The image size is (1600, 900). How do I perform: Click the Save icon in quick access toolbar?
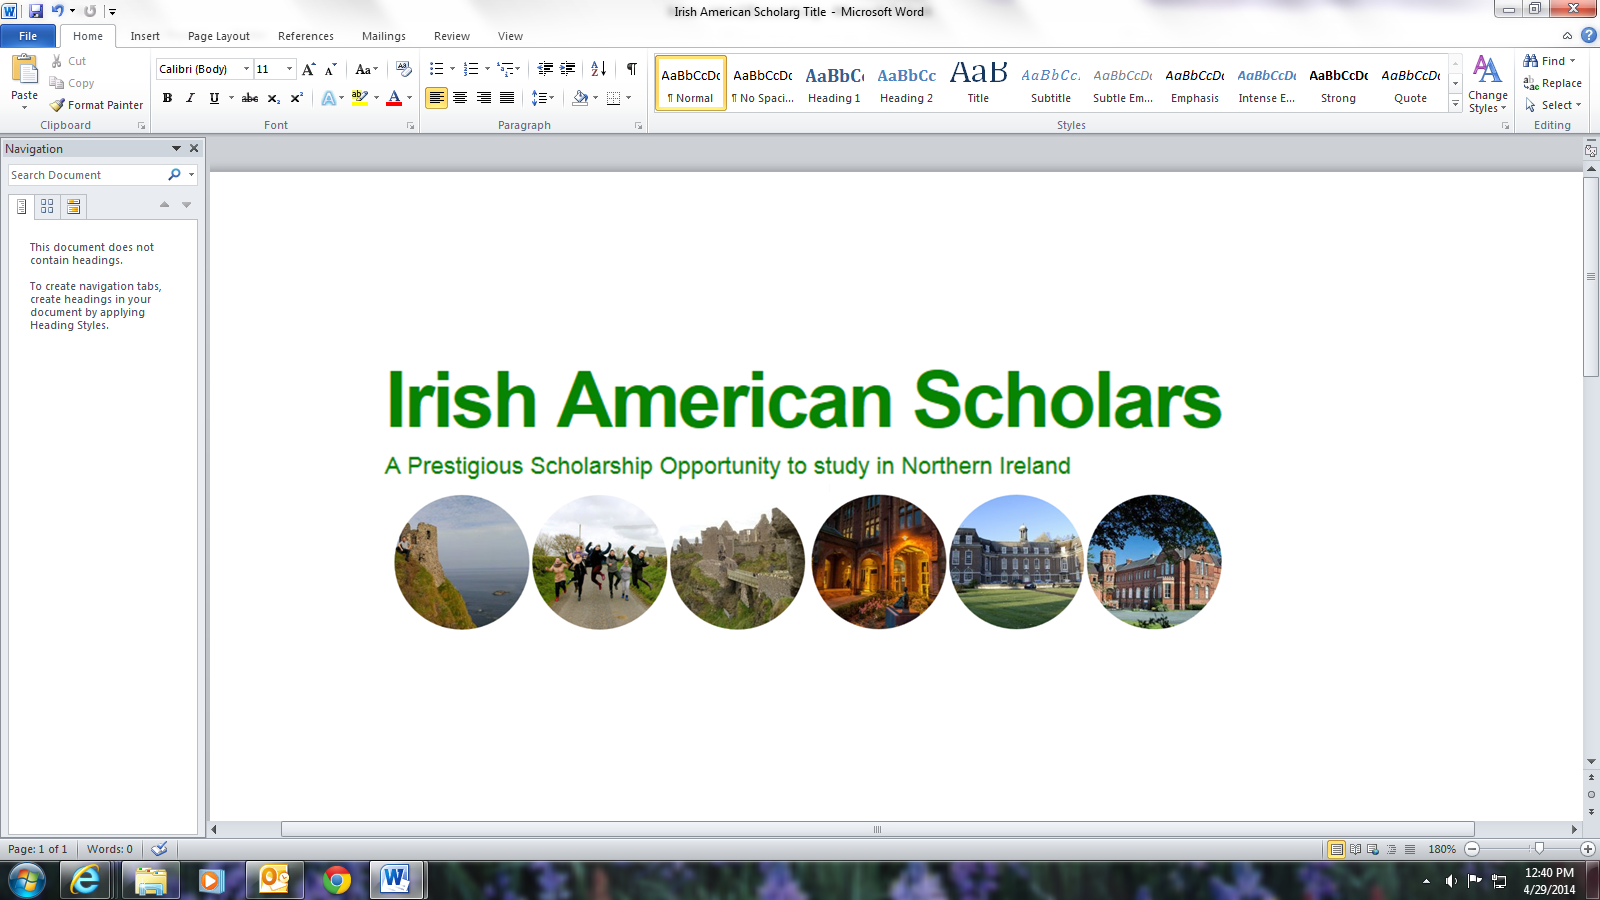36,11
